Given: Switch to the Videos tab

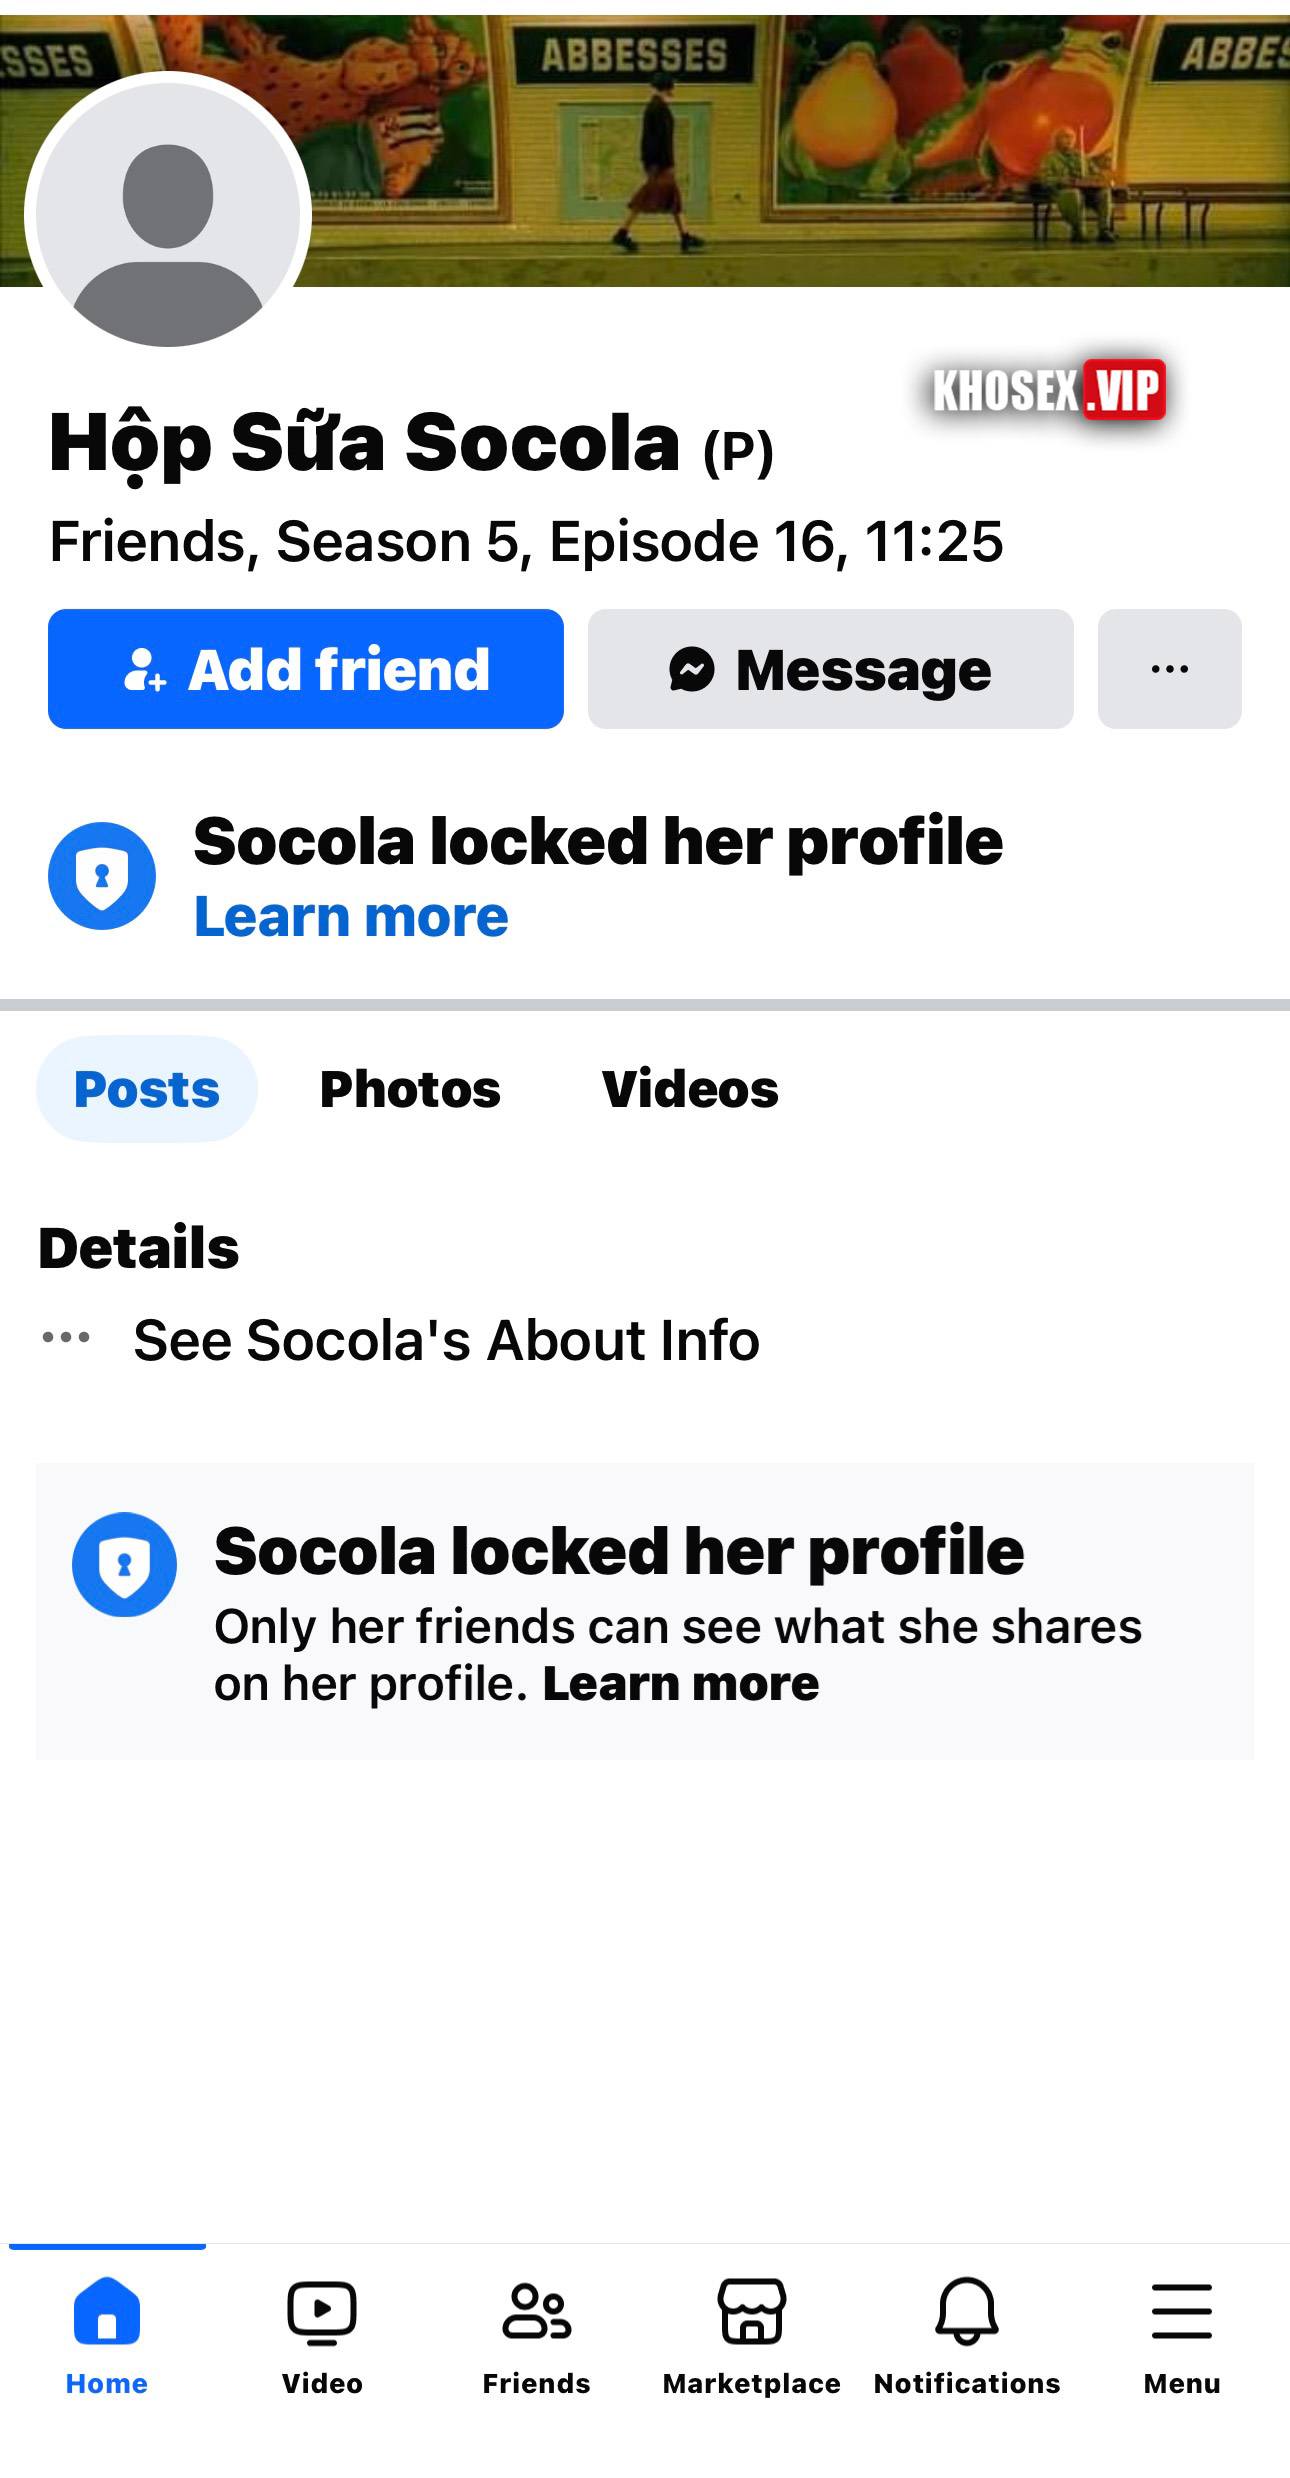Looking at the screenshot, I should [x=690, y=1089].
